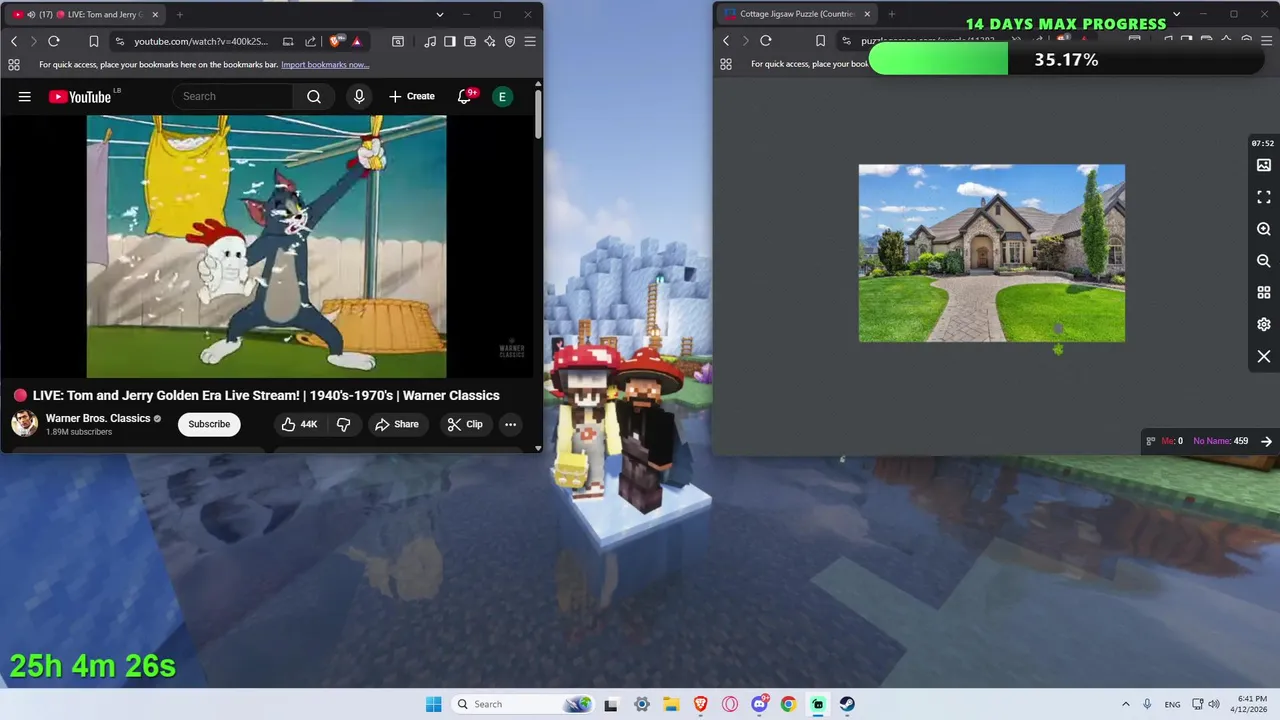Image resolution: width=1280 pixels, height=720 pixels.
Task: Toggle puzzle fullscreen mode
Action: pyautogui.click(x=1264, y=197)
